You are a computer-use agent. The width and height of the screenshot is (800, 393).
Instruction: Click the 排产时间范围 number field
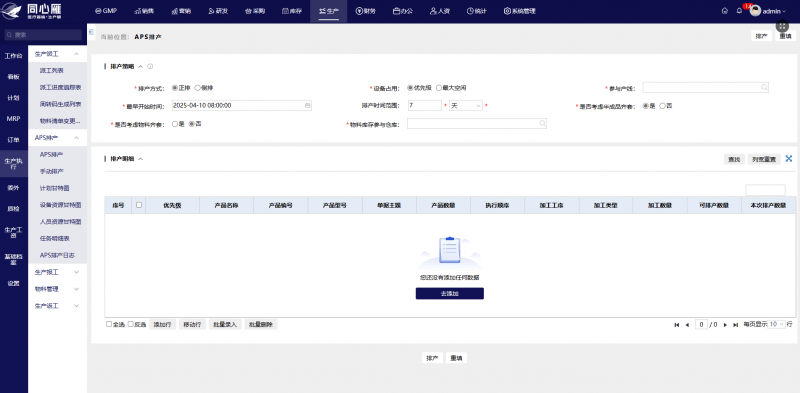click(x=424, y=106)
